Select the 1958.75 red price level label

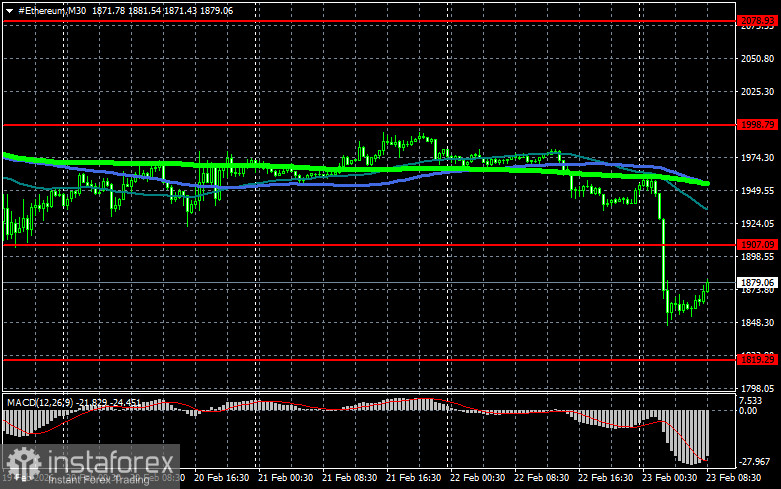coord(756,124)
